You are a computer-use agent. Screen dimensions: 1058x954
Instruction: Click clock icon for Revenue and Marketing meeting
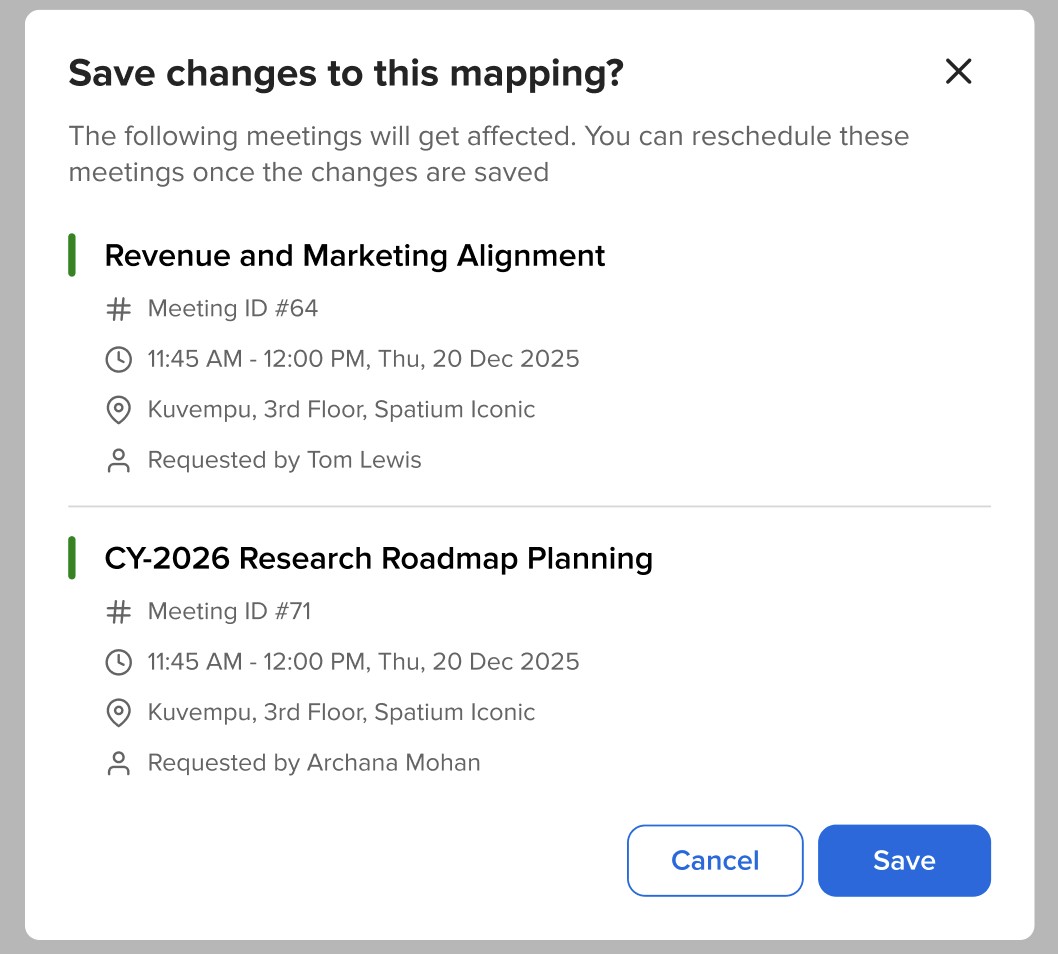(119, 359)
